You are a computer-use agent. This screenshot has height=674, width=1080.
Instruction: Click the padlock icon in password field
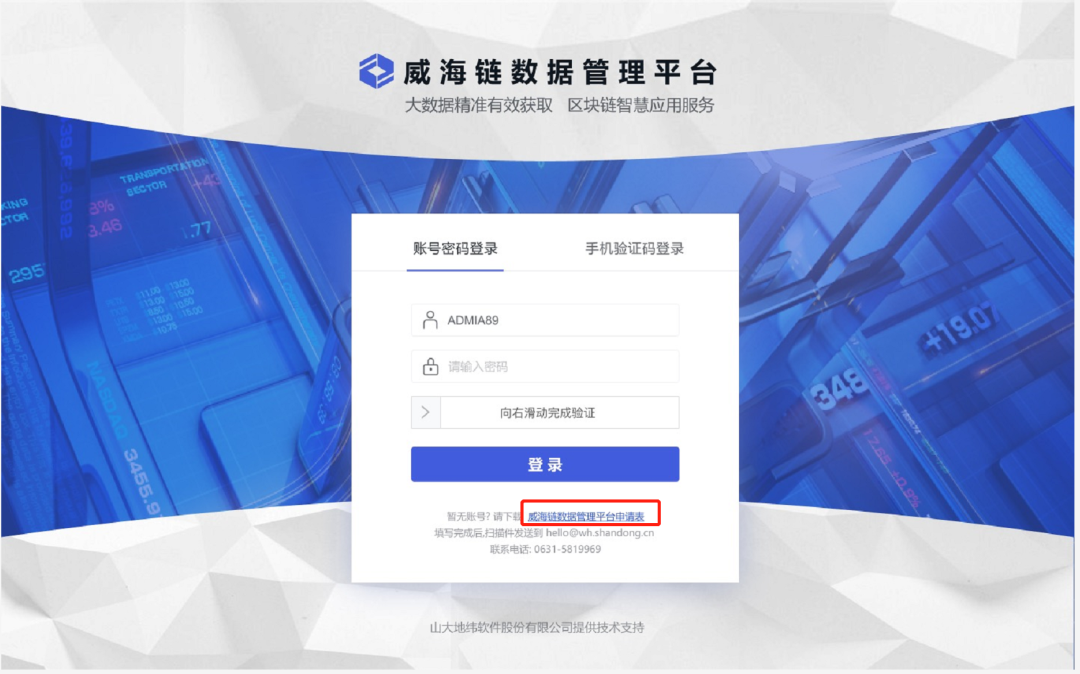pyautogui.click(x=430, y=366)
